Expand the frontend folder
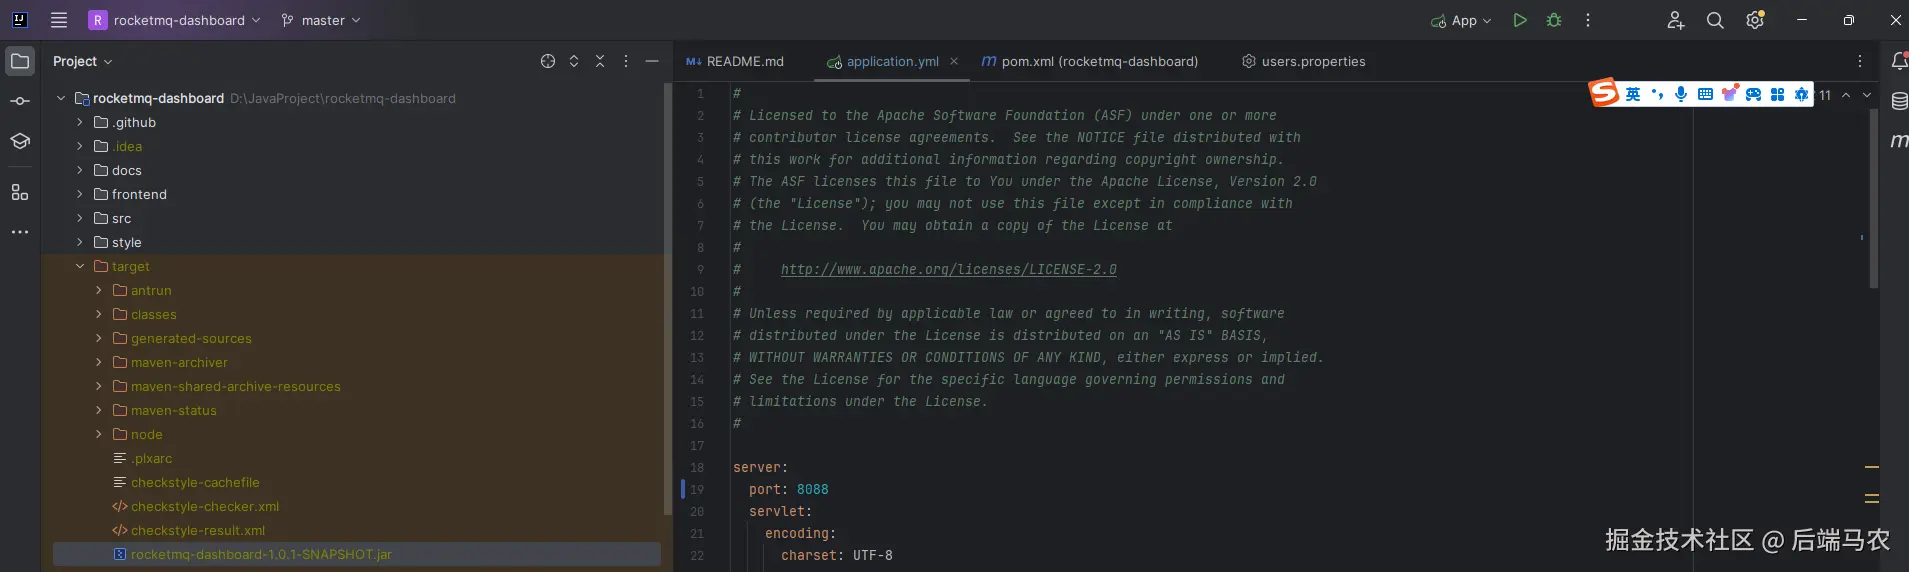Image resolution: width=1909 pixels, height=572 pixels. click(x=80, y=194)
